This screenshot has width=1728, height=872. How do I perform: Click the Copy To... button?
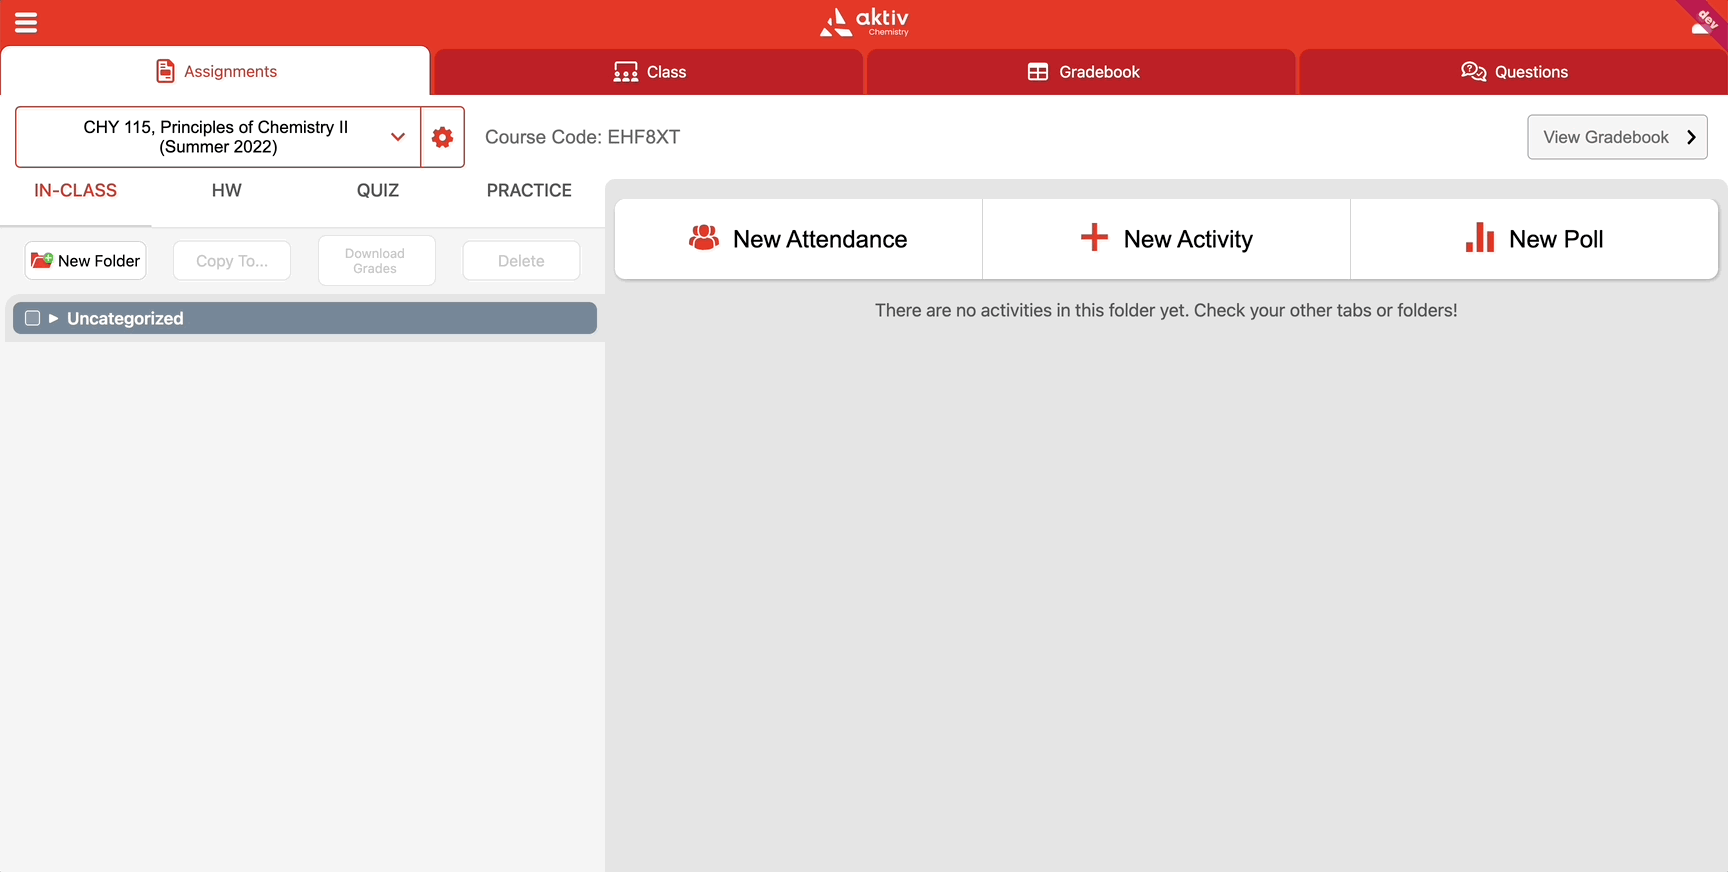point(232,261)
